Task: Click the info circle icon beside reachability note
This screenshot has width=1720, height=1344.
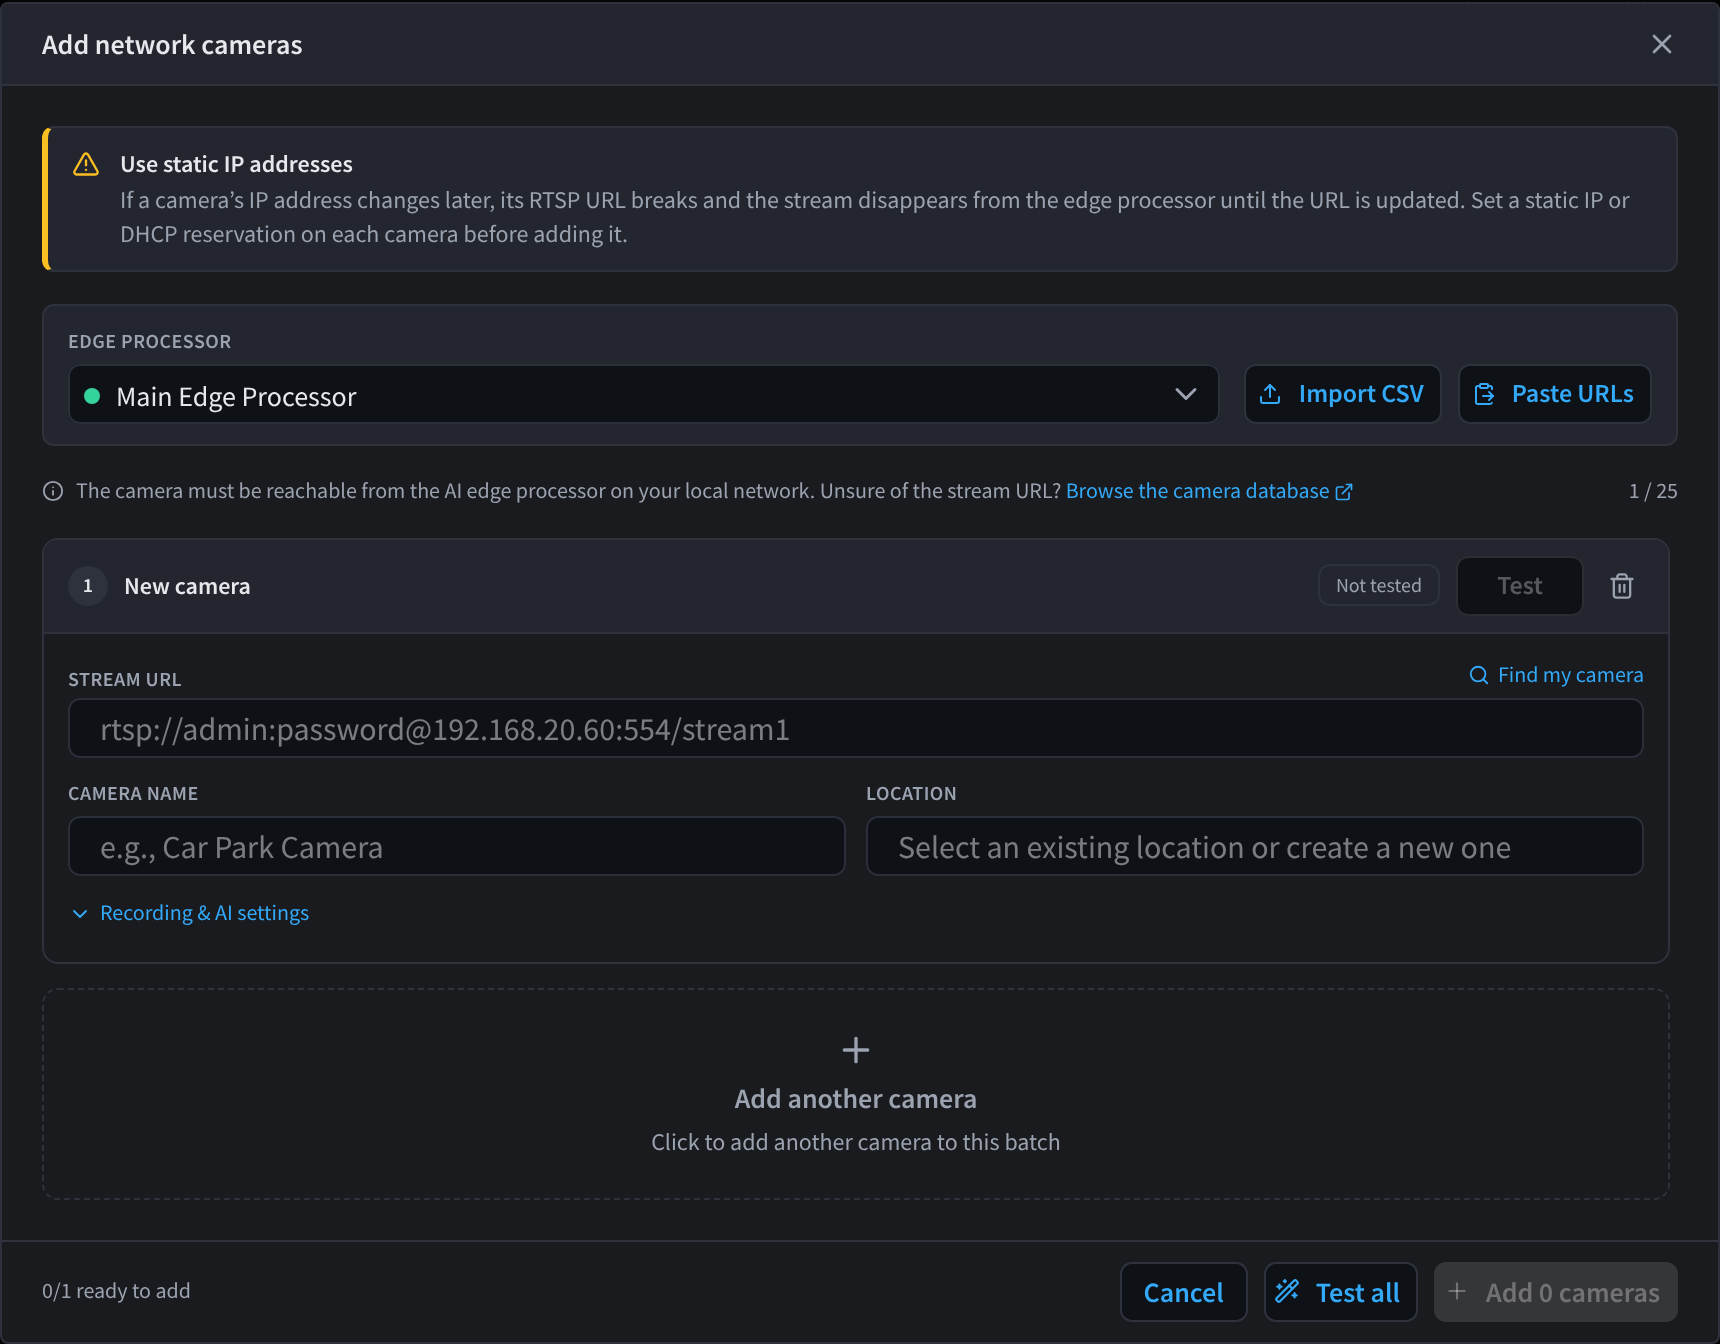Action: coord(53,491)
